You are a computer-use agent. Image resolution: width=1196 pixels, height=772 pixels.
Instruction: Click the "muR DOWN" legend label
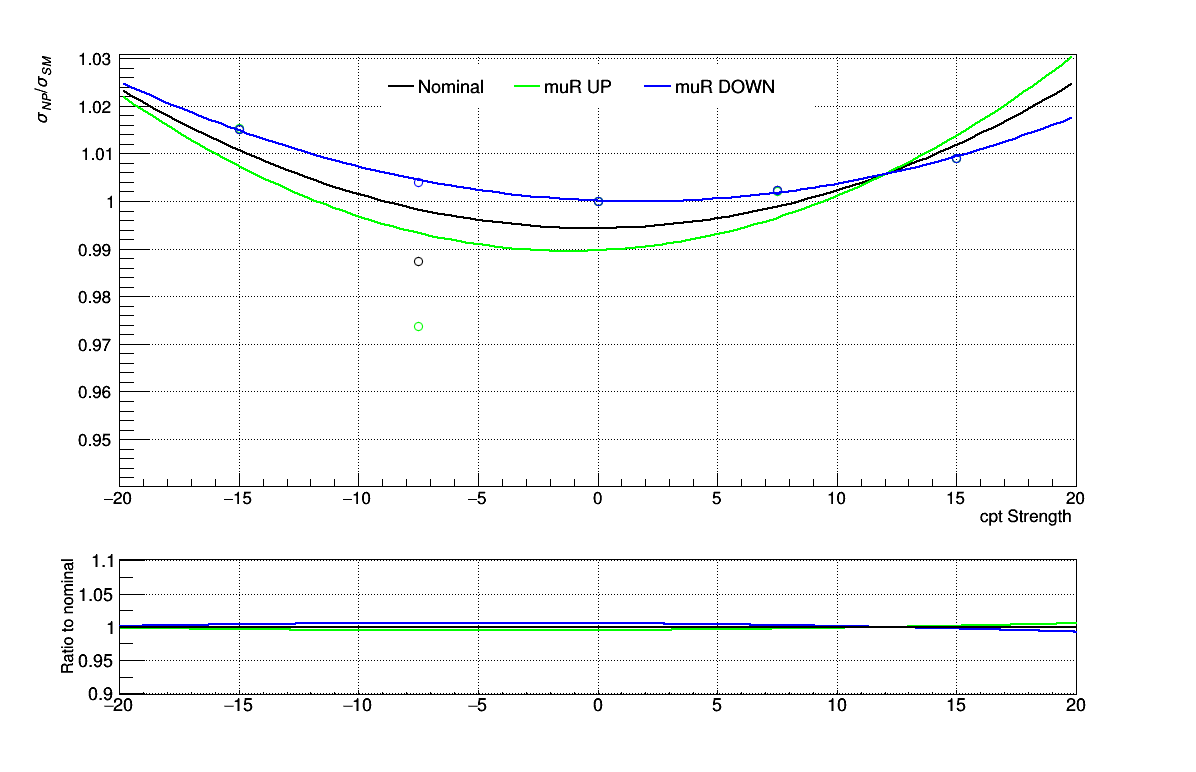(x=725, y=87)
